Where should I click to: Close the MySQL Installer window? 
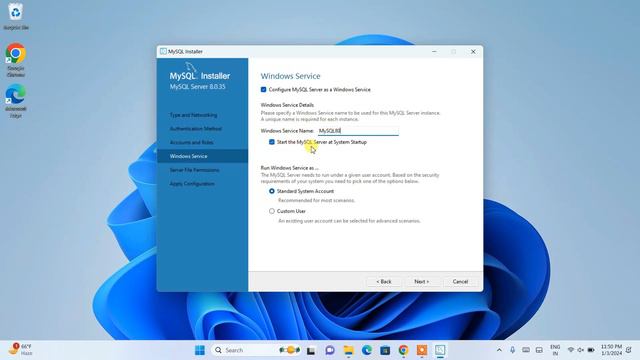[473, 51]
